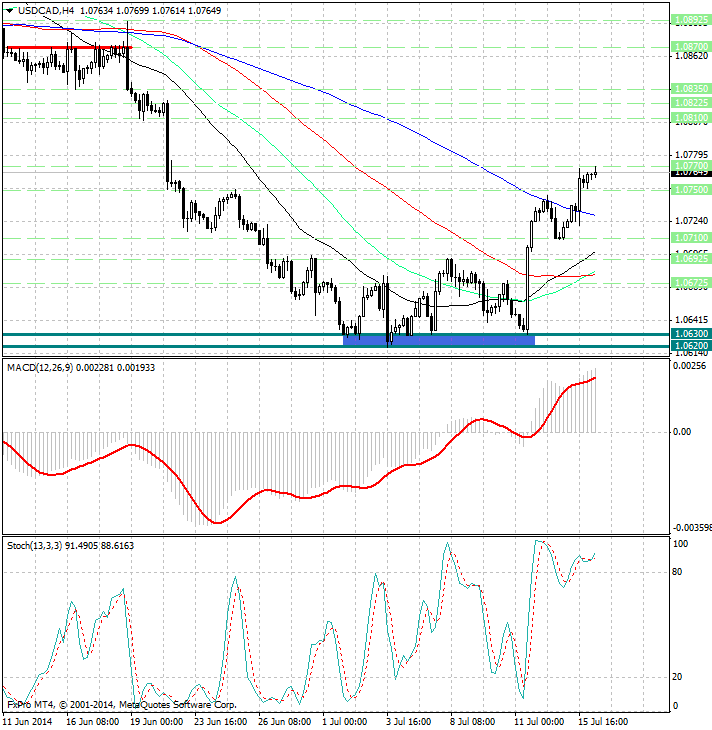
Task: Click the 1.08700 price level label
Action: pyautogui.click(x=691, y=47)
